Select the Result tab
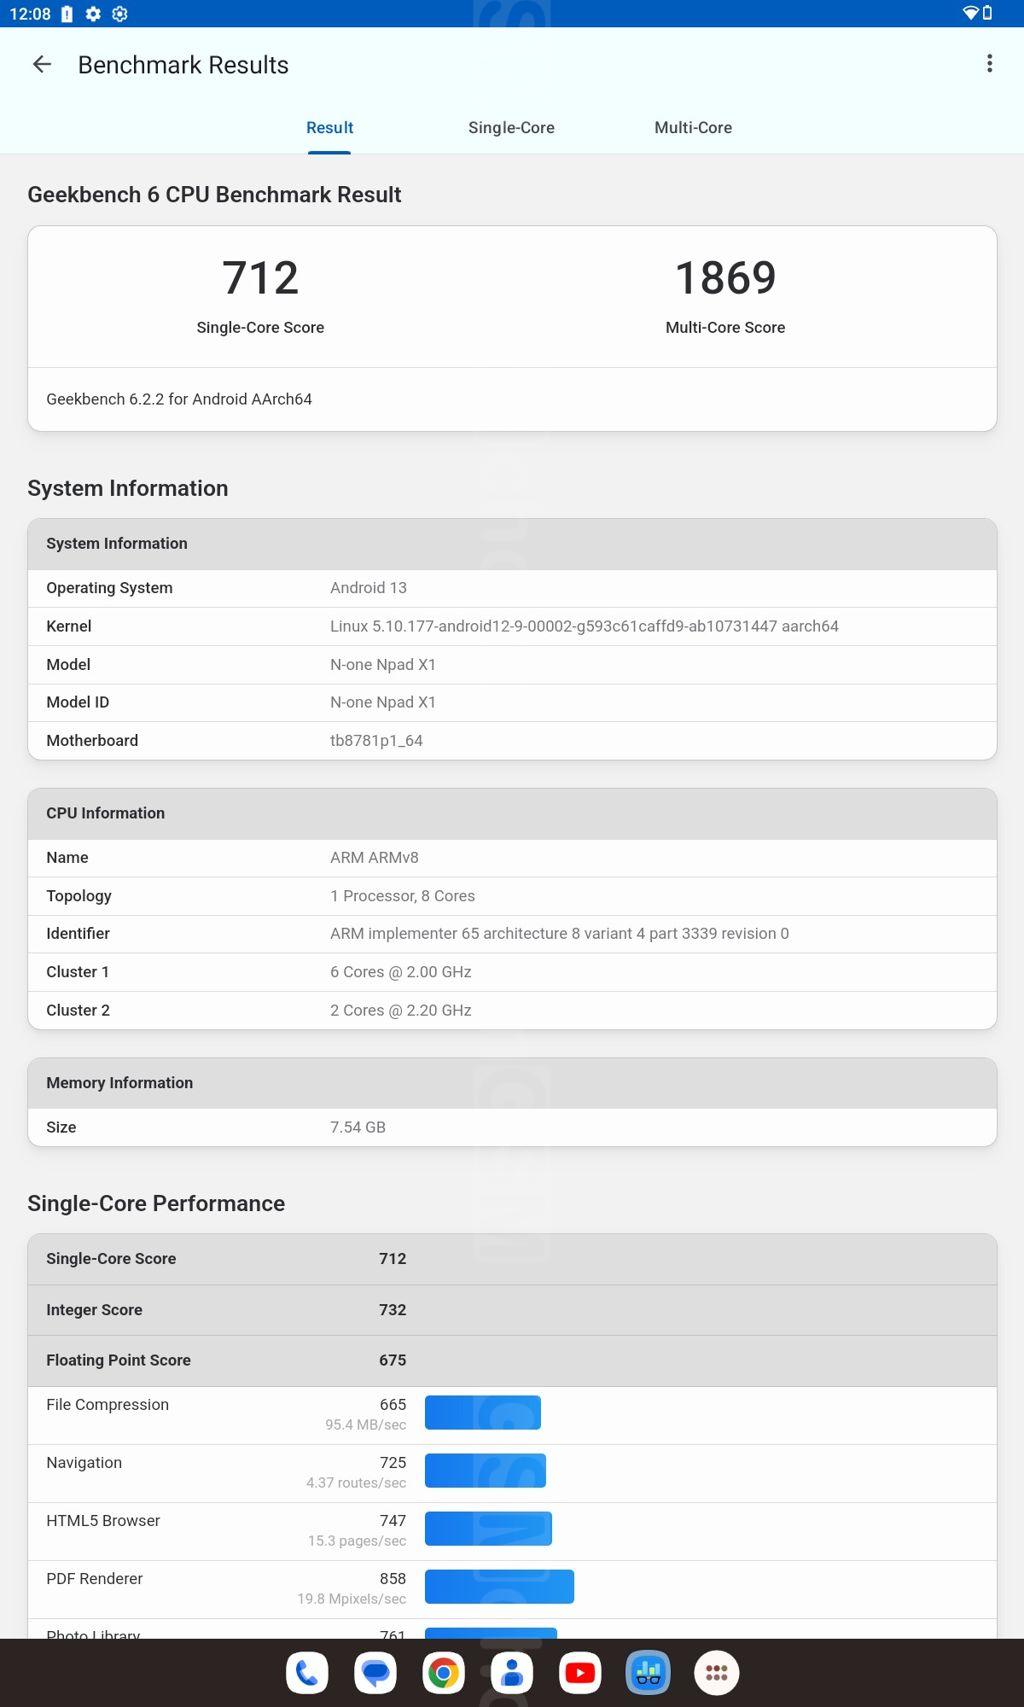The height and width of the screenshot is (1707, 1024). pos(329,128)
